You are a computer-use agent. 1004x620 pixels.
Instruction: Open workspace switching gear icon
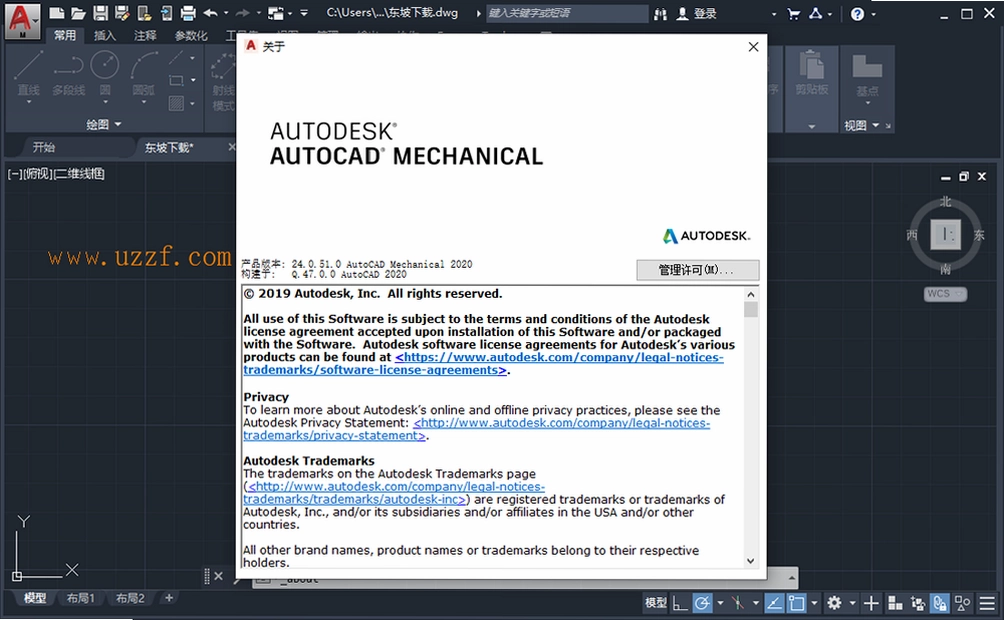(x=834, y=603)
